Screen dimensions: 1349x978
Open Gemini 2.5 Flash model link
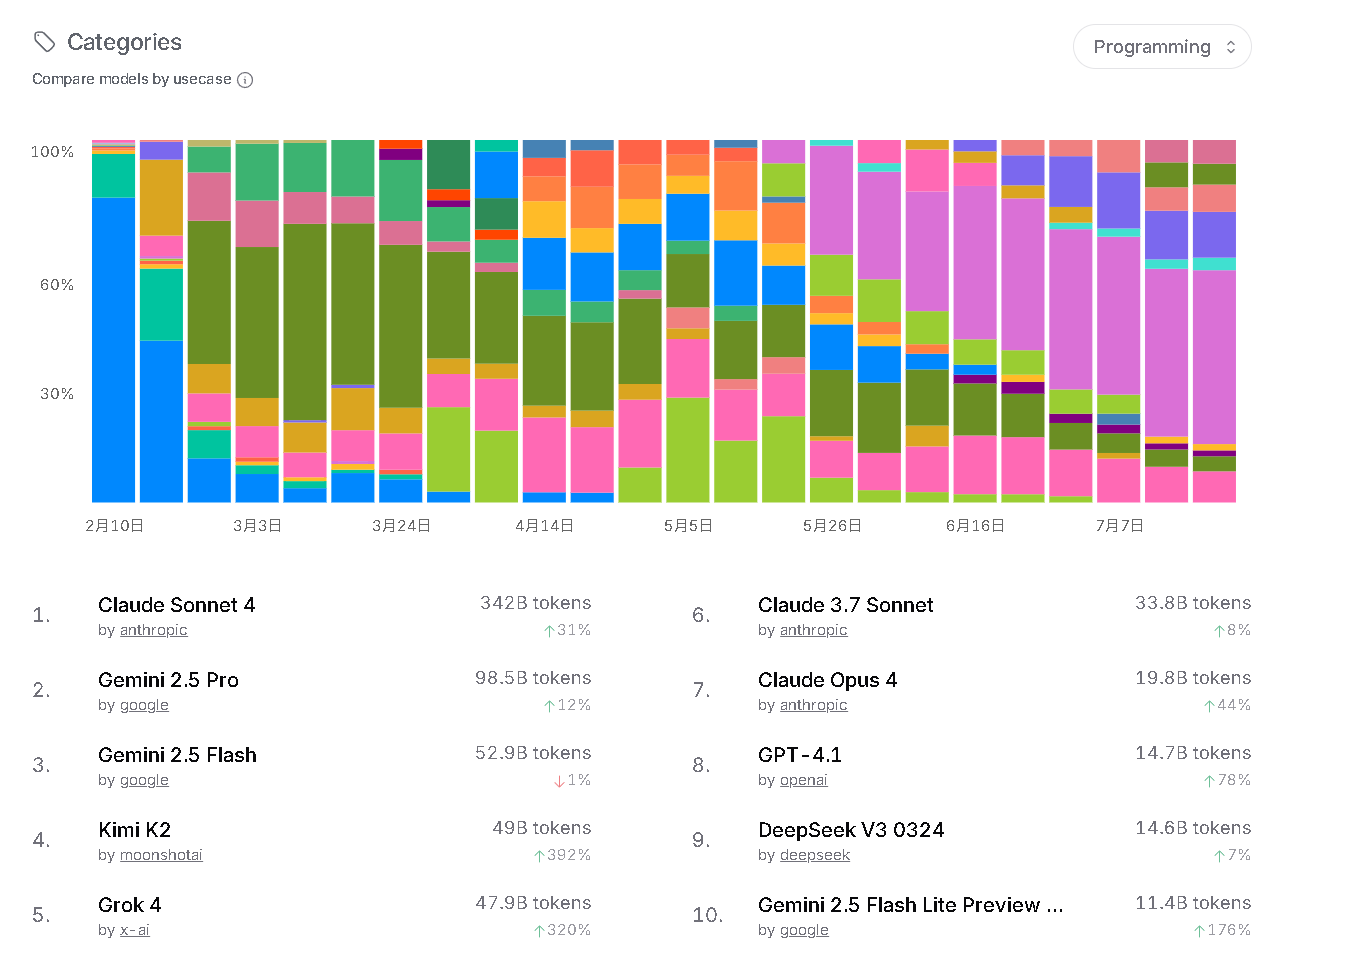(177, 755)
